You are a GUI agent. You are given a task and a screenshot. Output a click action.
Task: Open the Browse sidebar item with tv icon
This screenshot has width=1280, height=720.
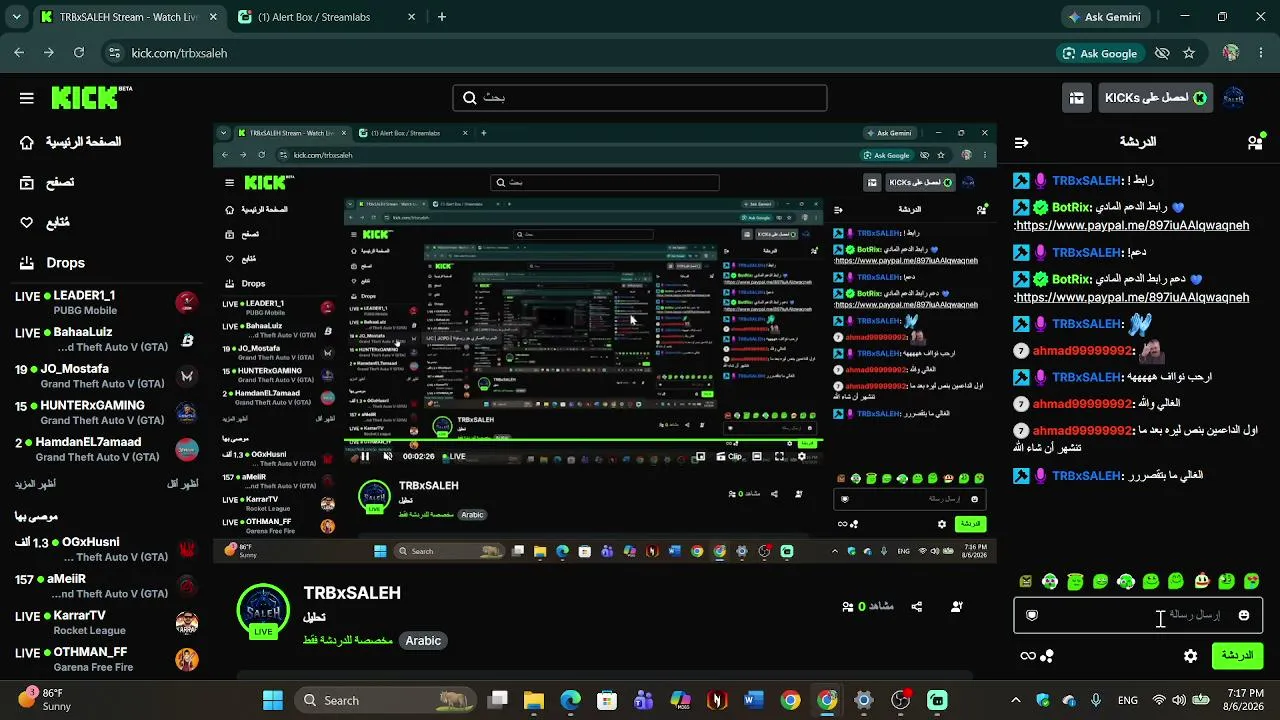(x=47, y=182)
